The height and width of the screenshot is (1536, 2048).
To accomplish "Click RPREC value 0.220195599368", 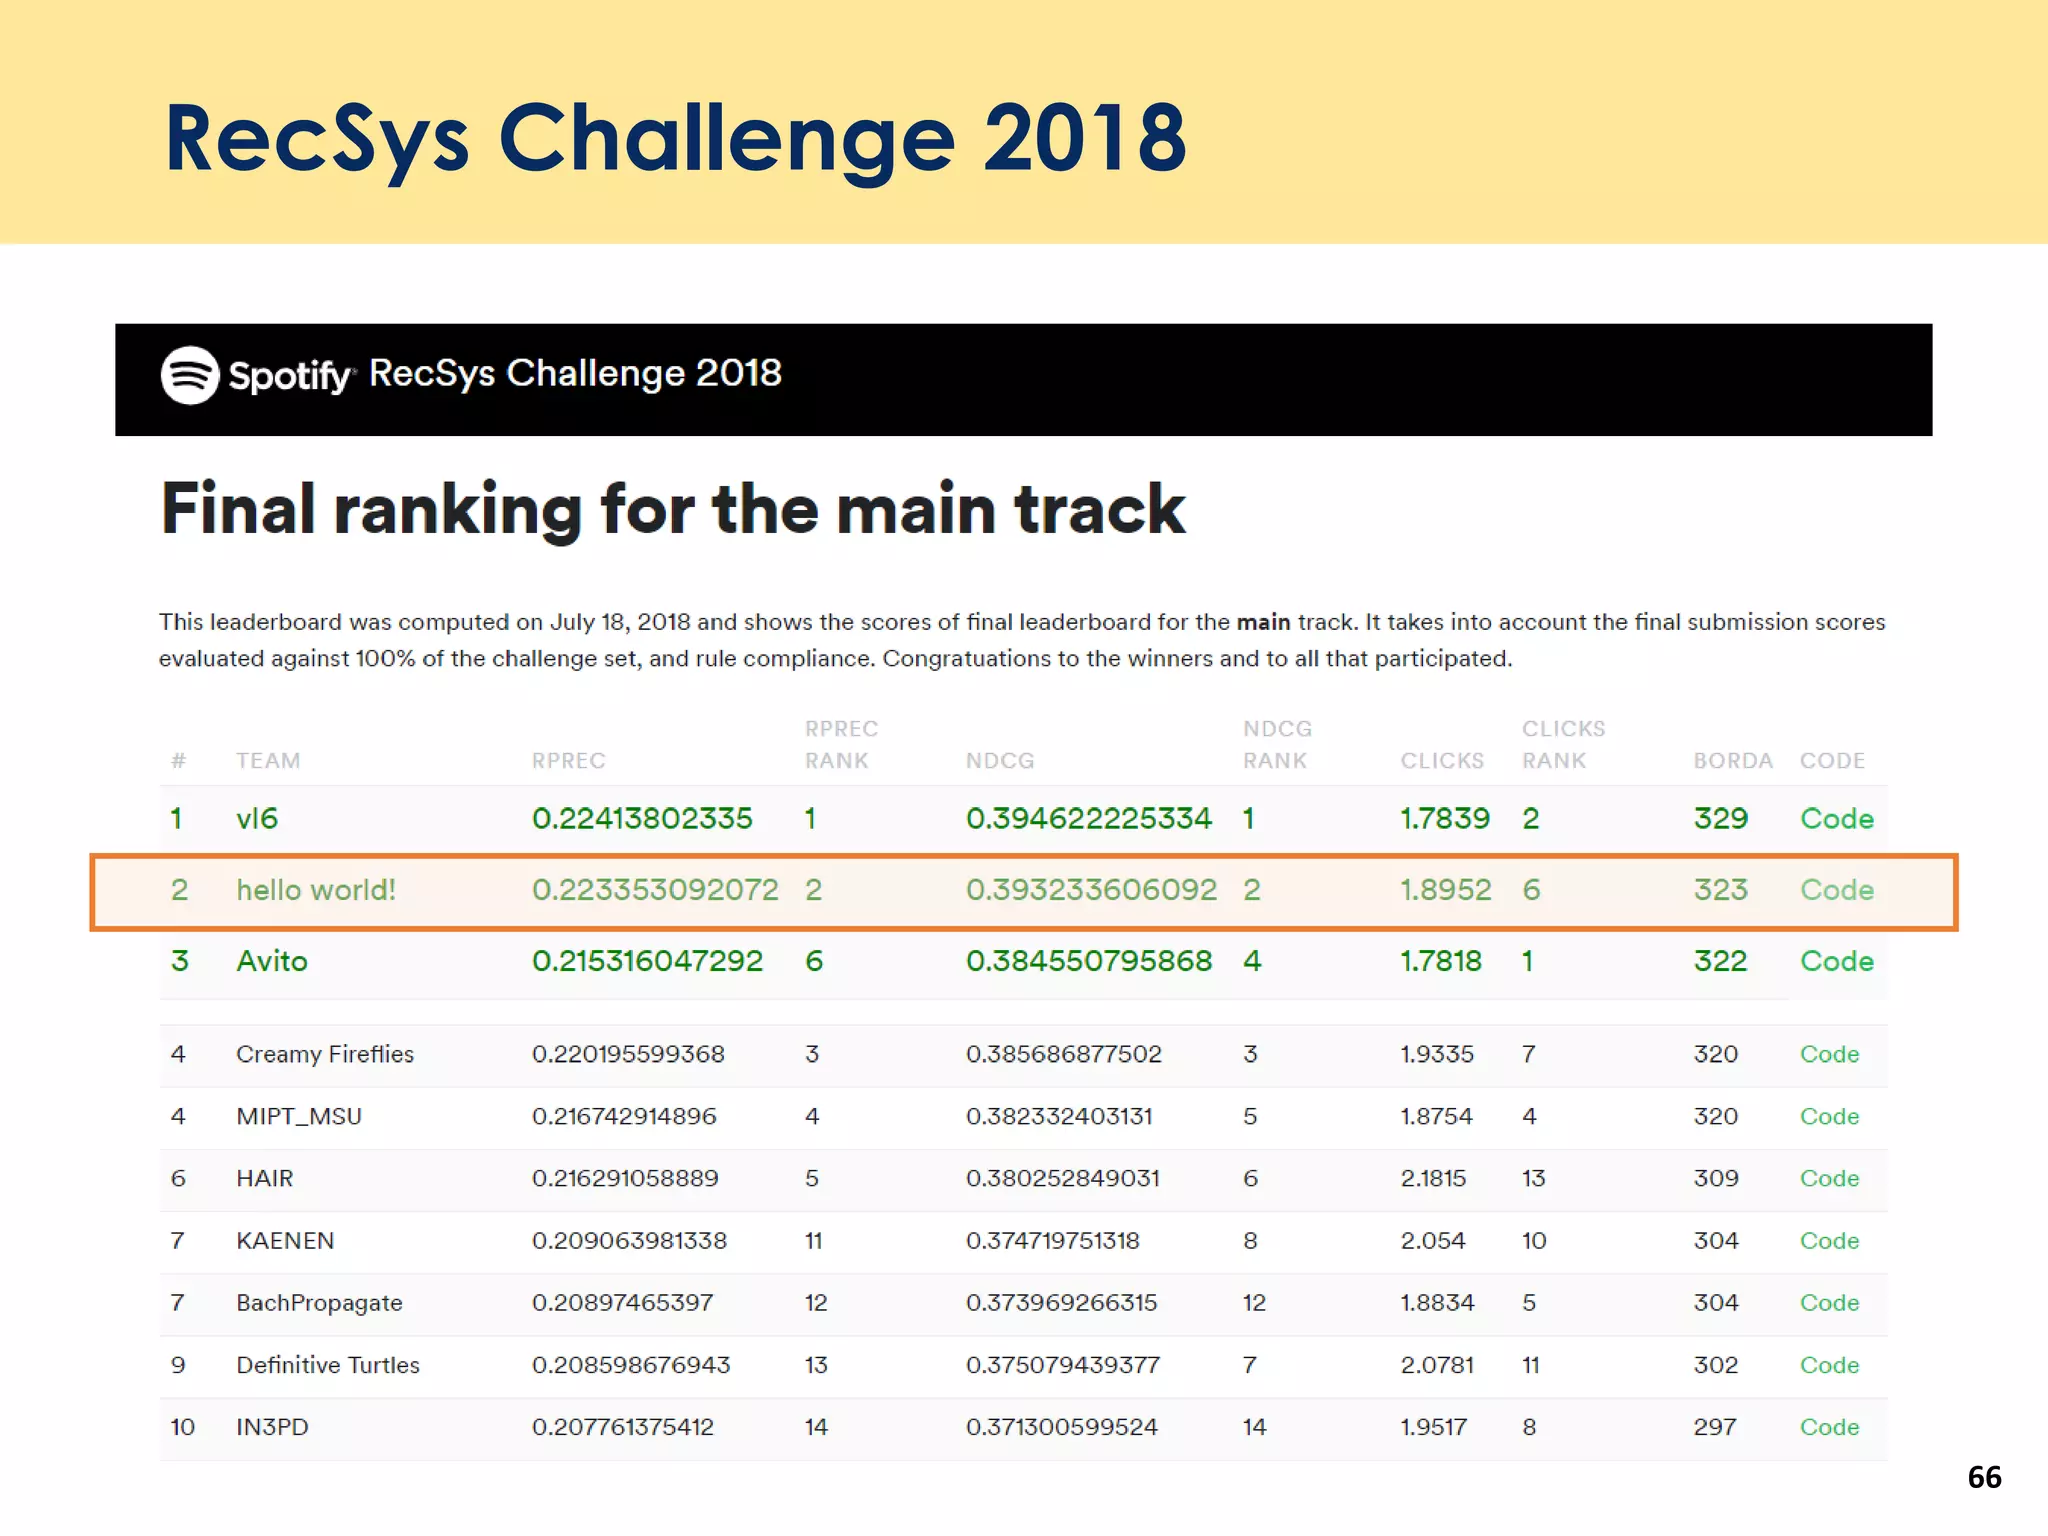I will pos(628,1054).
